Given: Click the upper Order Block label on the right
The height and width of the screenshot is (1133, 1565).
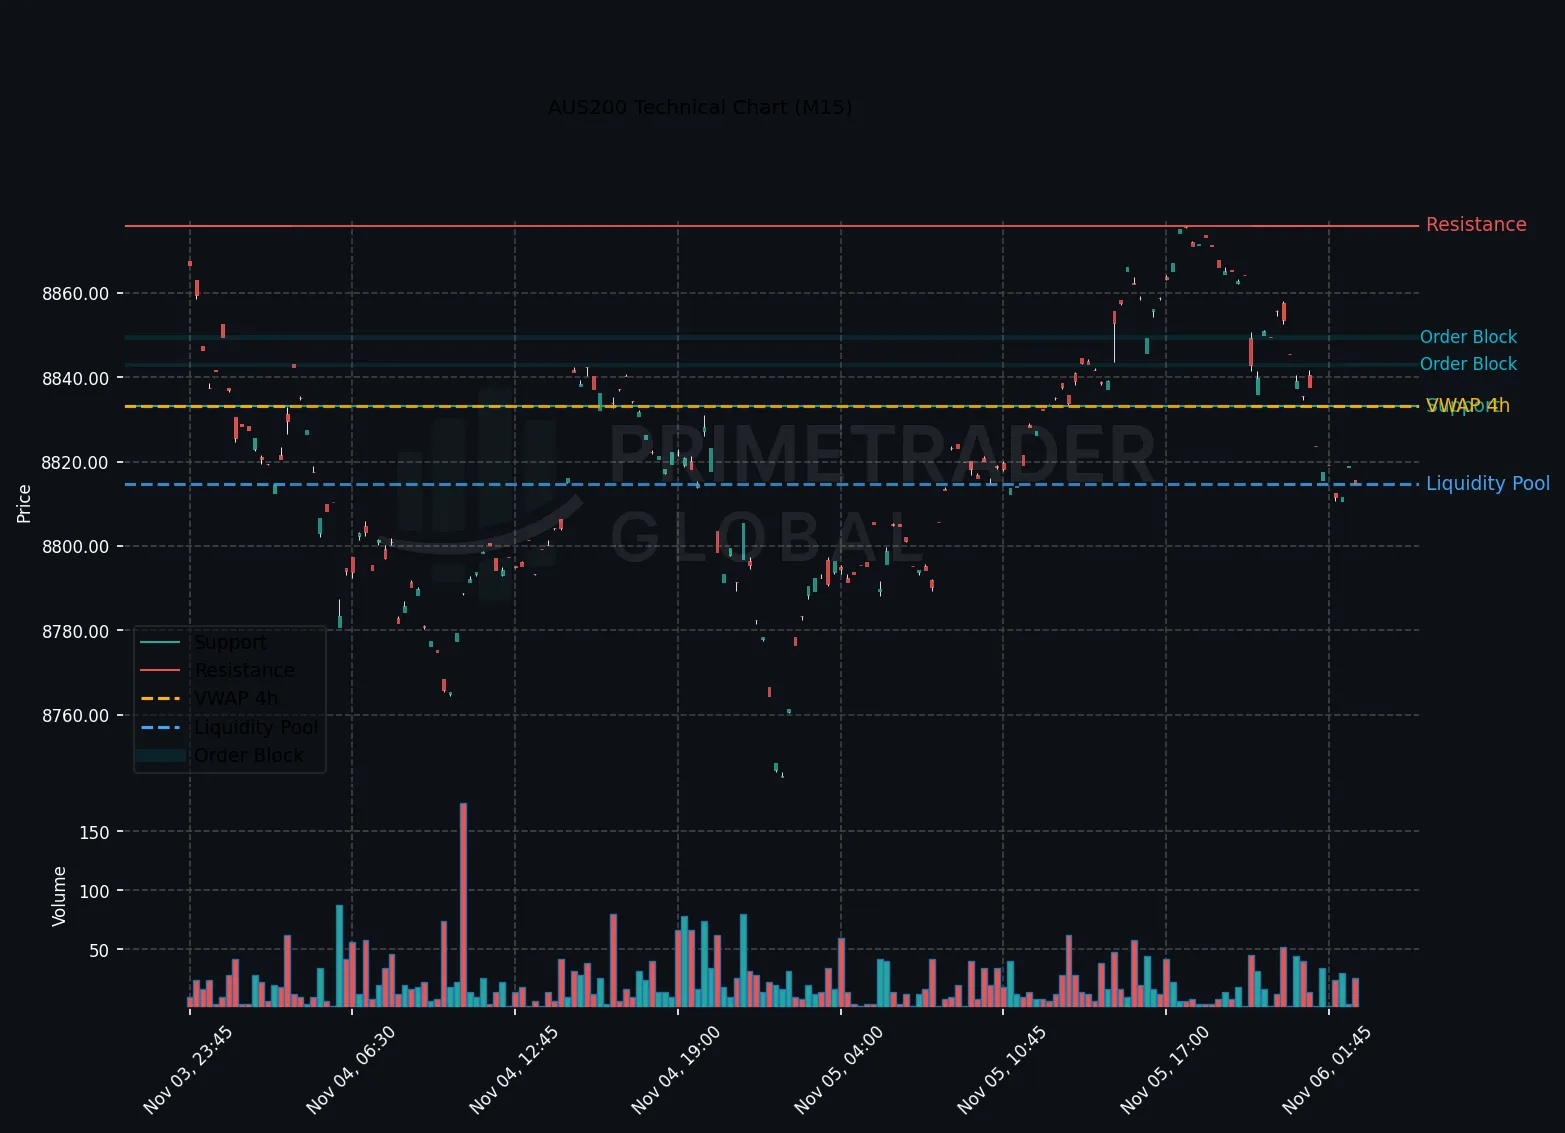Looking at the screenshot, I should pyautogui.click(x=1468, y=337).
